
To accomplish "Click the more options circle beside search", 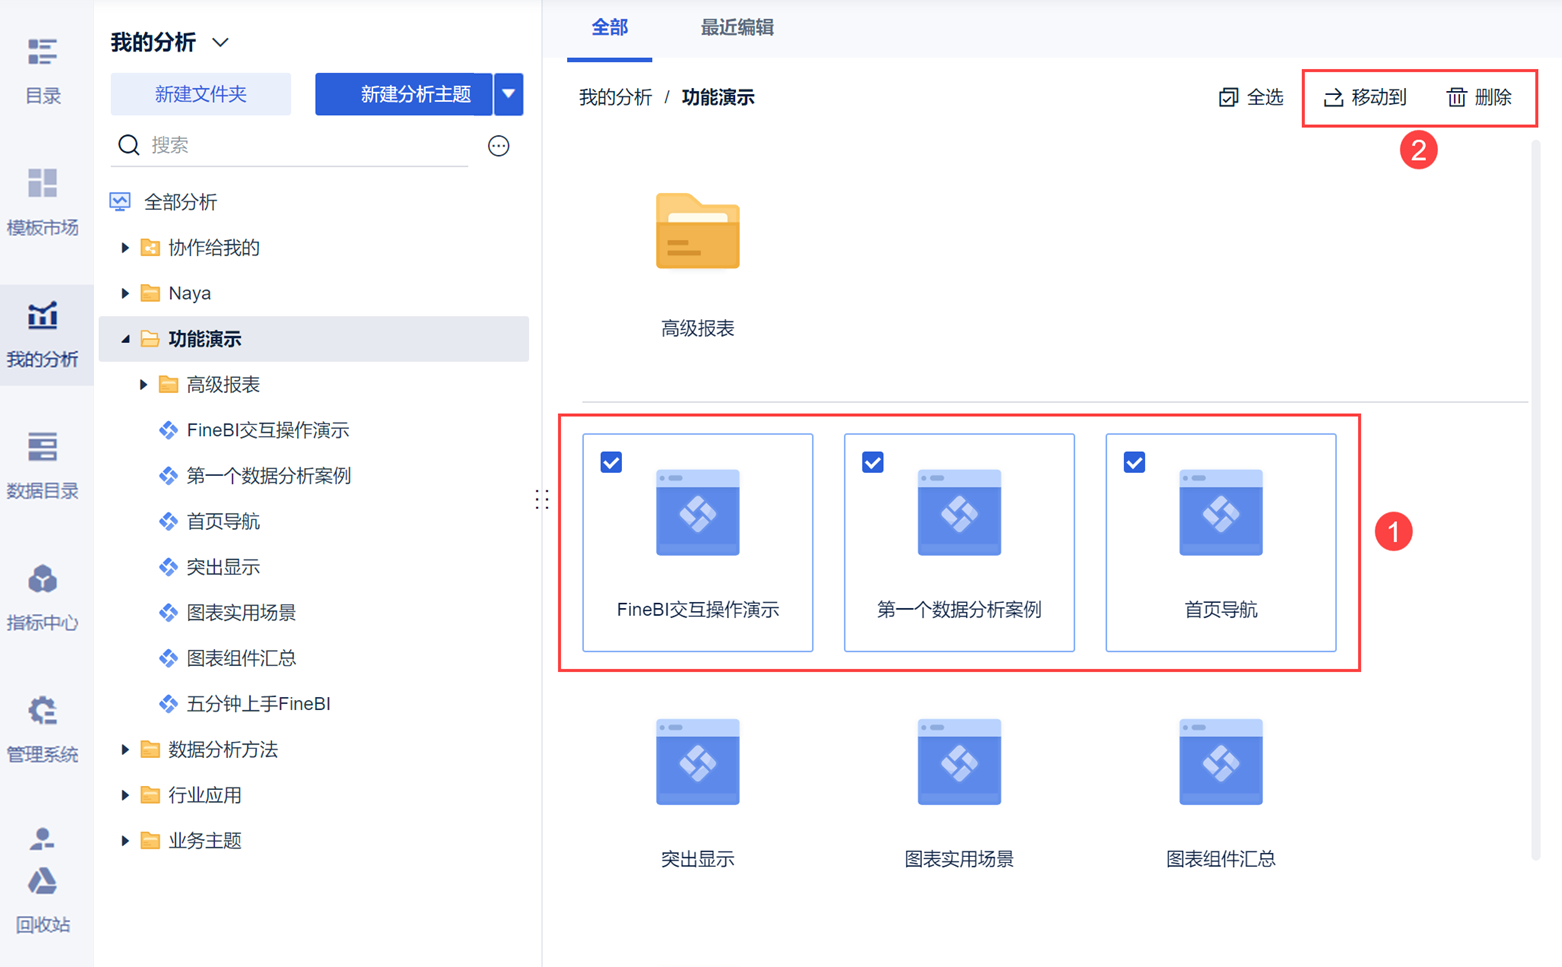I will click(499, 146).
